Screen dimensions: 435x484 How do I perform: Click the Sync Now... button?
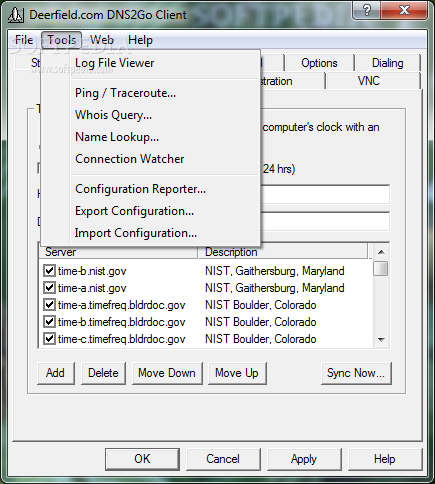pos(356,373)
